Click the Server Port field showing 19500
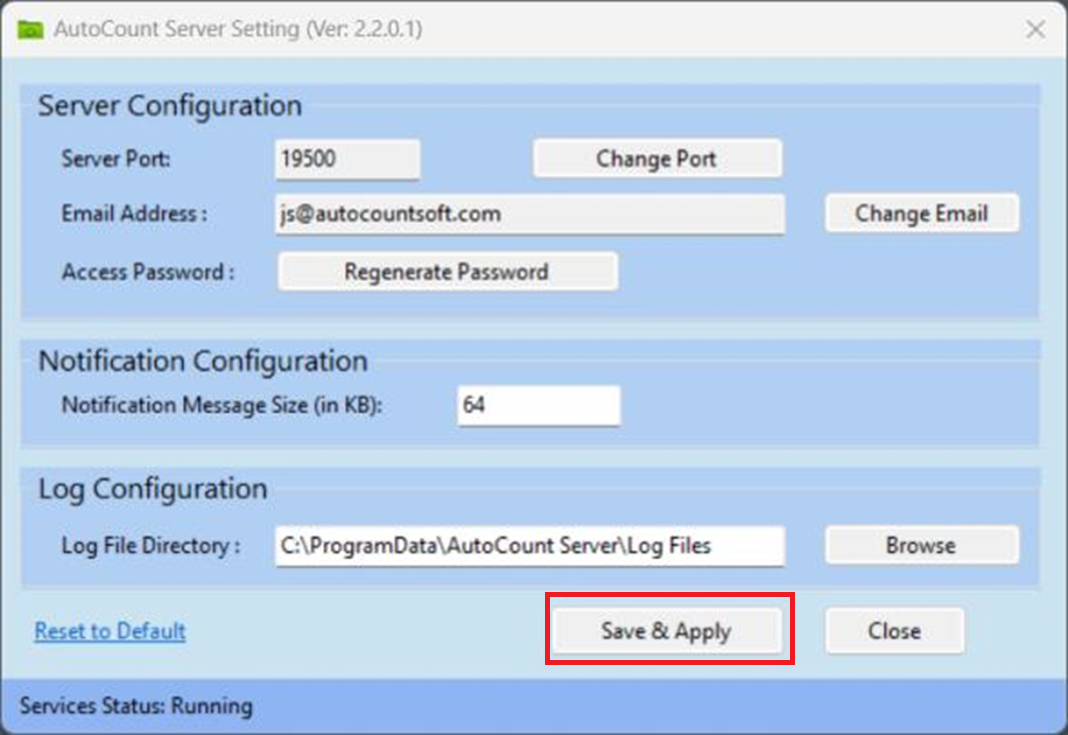This screenshot has height=735, width=1068. click(347, 159)
